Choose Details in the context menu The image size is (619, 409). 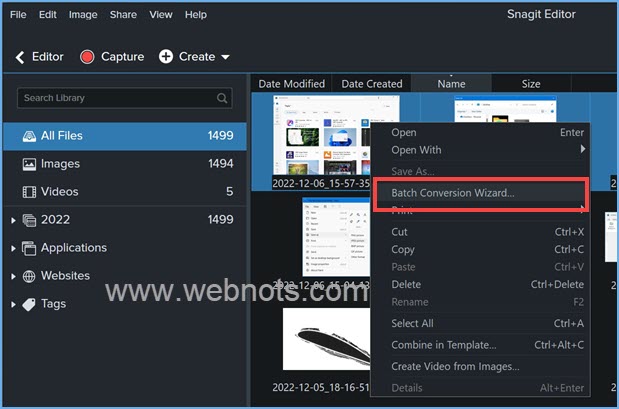pyautogui.click(x=480, y=388)
